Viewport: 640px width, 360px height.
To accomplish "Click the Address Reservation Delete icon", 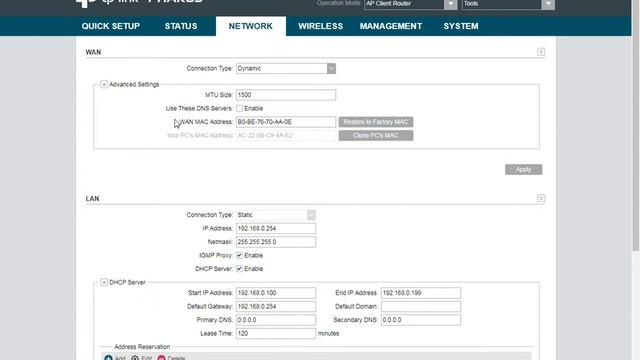I will [162, 358].
